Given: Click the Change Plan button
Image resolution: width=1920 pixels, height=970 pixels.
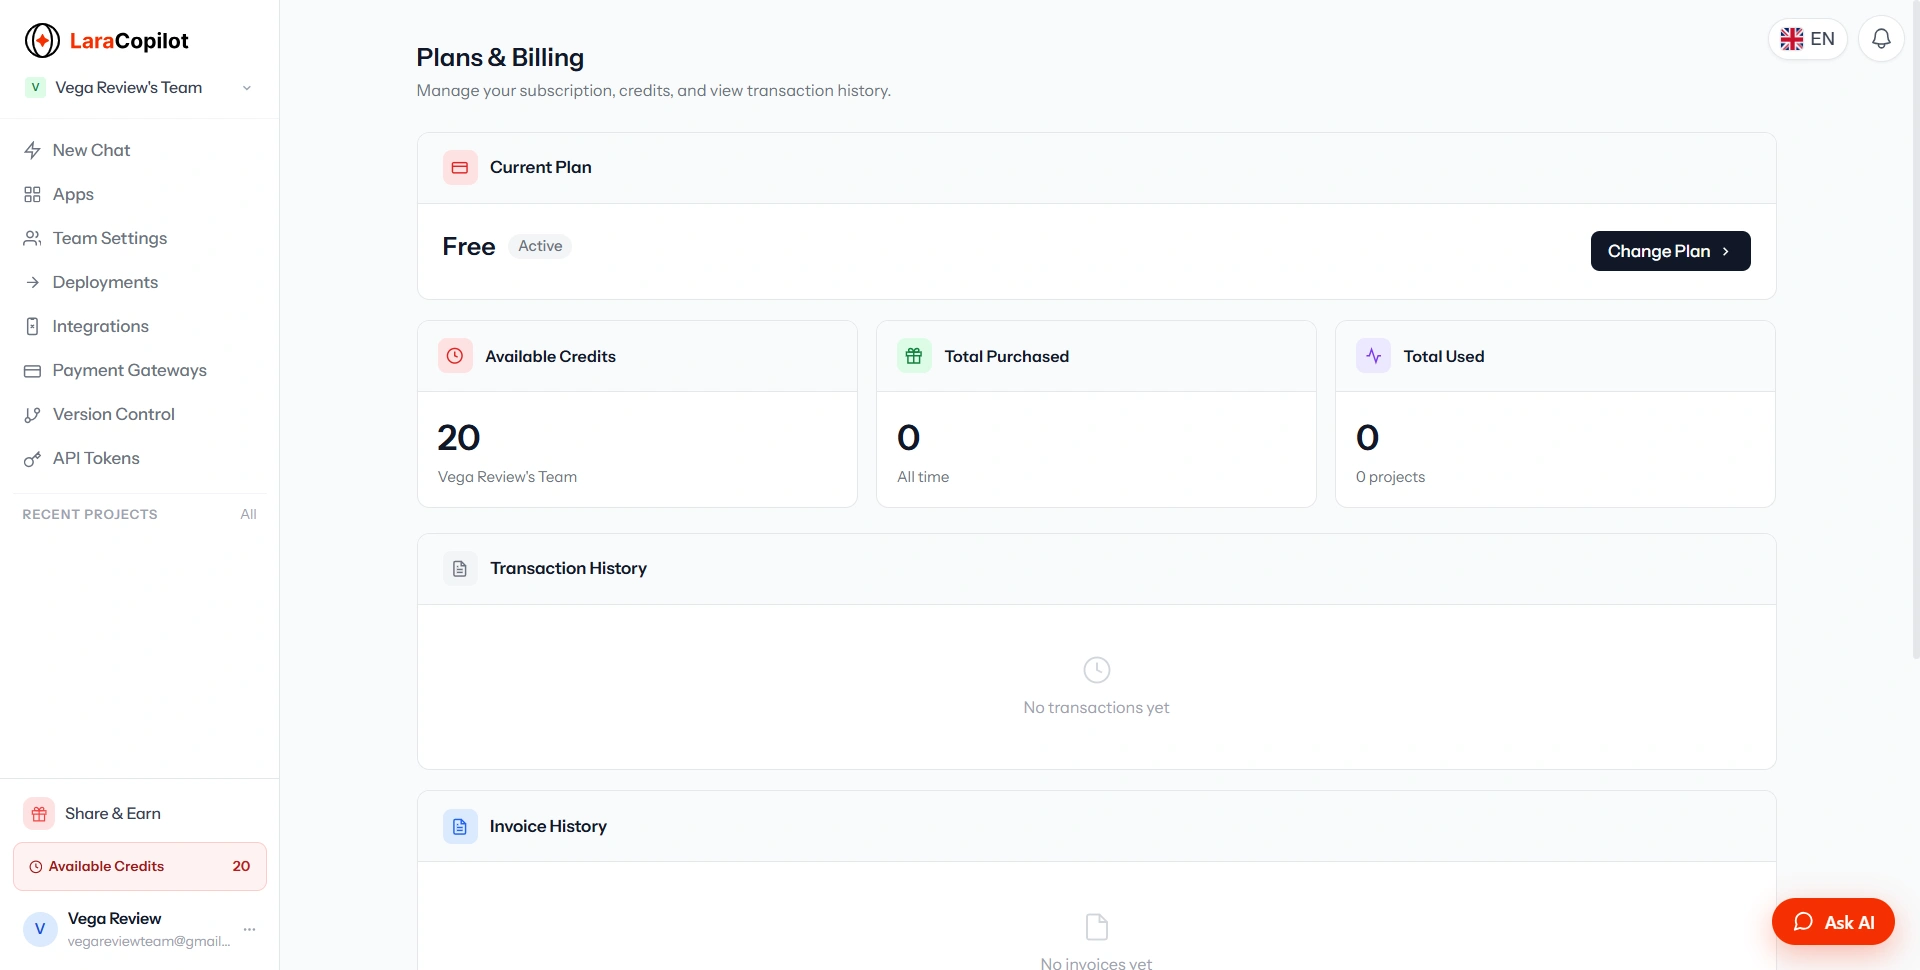Looking at the screenshot, I should (x=1670, y=251).
